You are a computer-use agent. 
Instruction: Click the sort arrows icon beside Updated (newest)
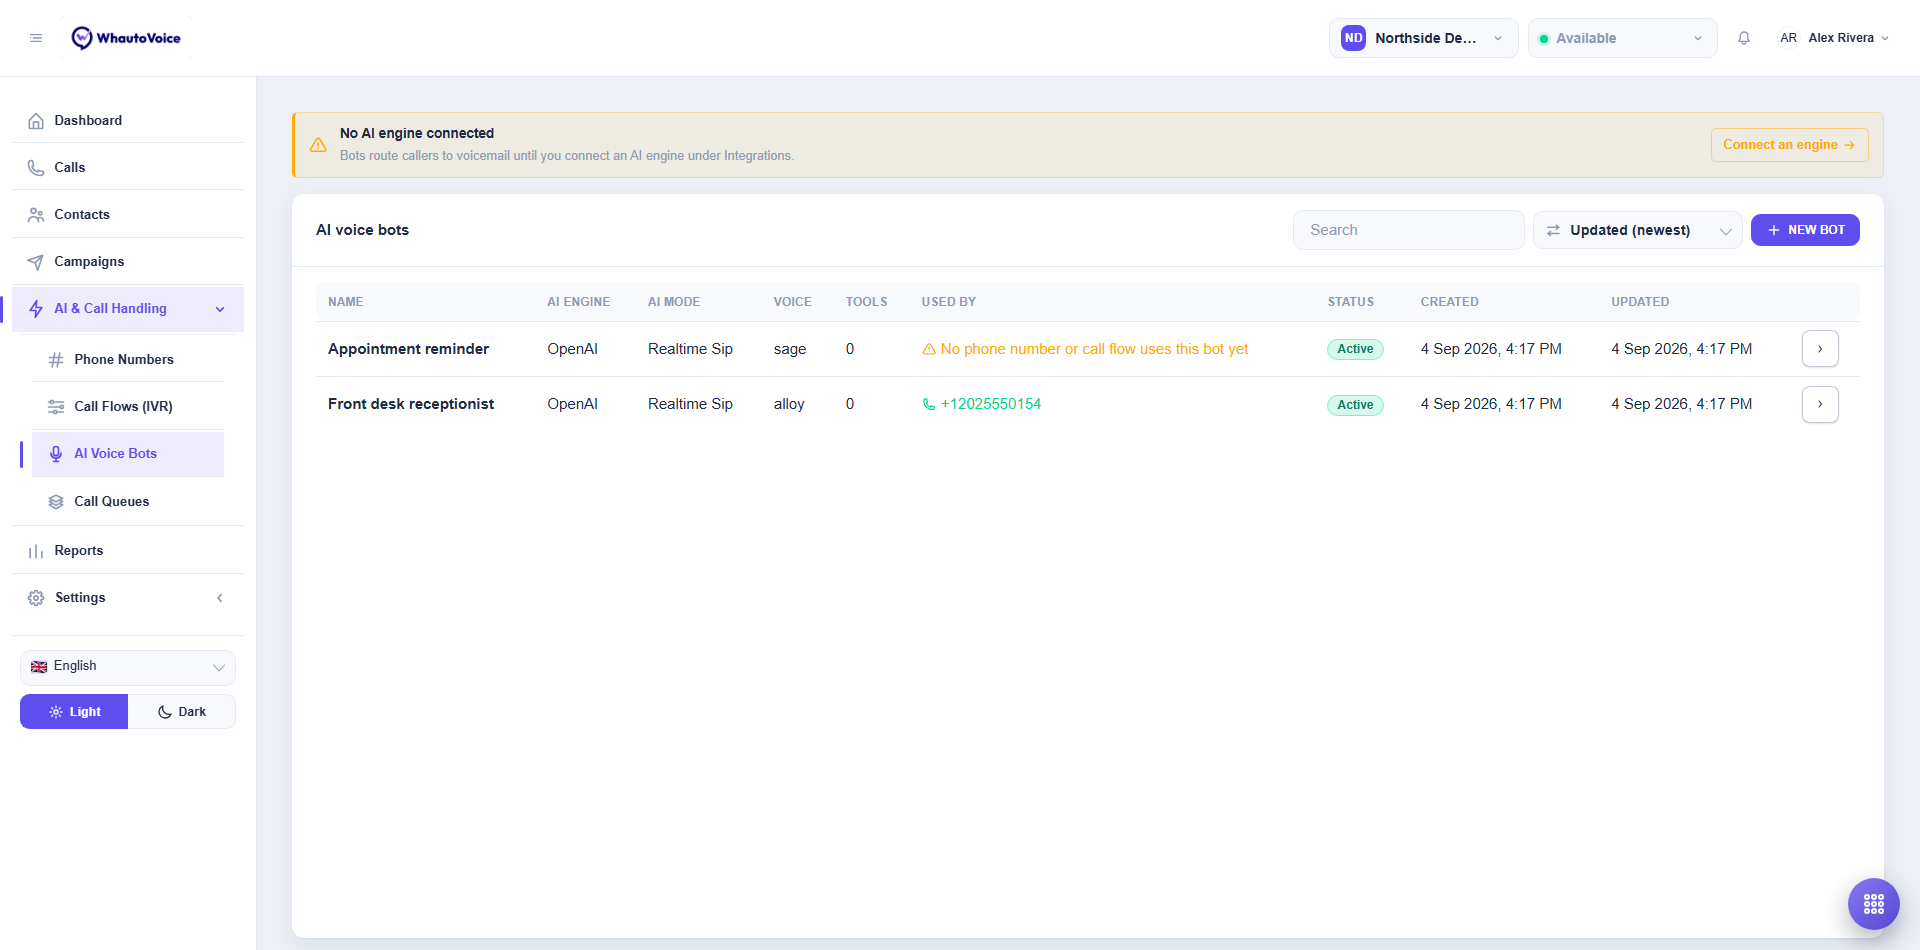(x=1553, y=230)
